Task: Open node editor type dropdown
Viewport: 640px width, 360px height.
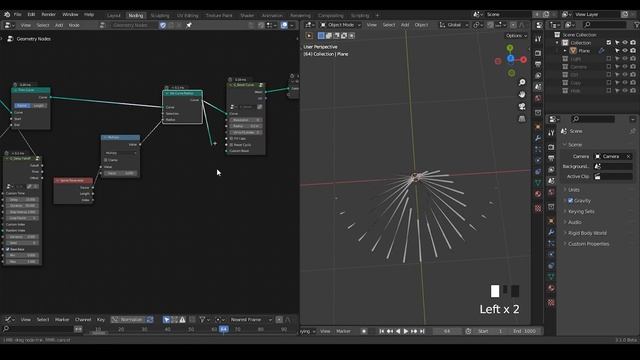Action: click(x=9, y=25)
